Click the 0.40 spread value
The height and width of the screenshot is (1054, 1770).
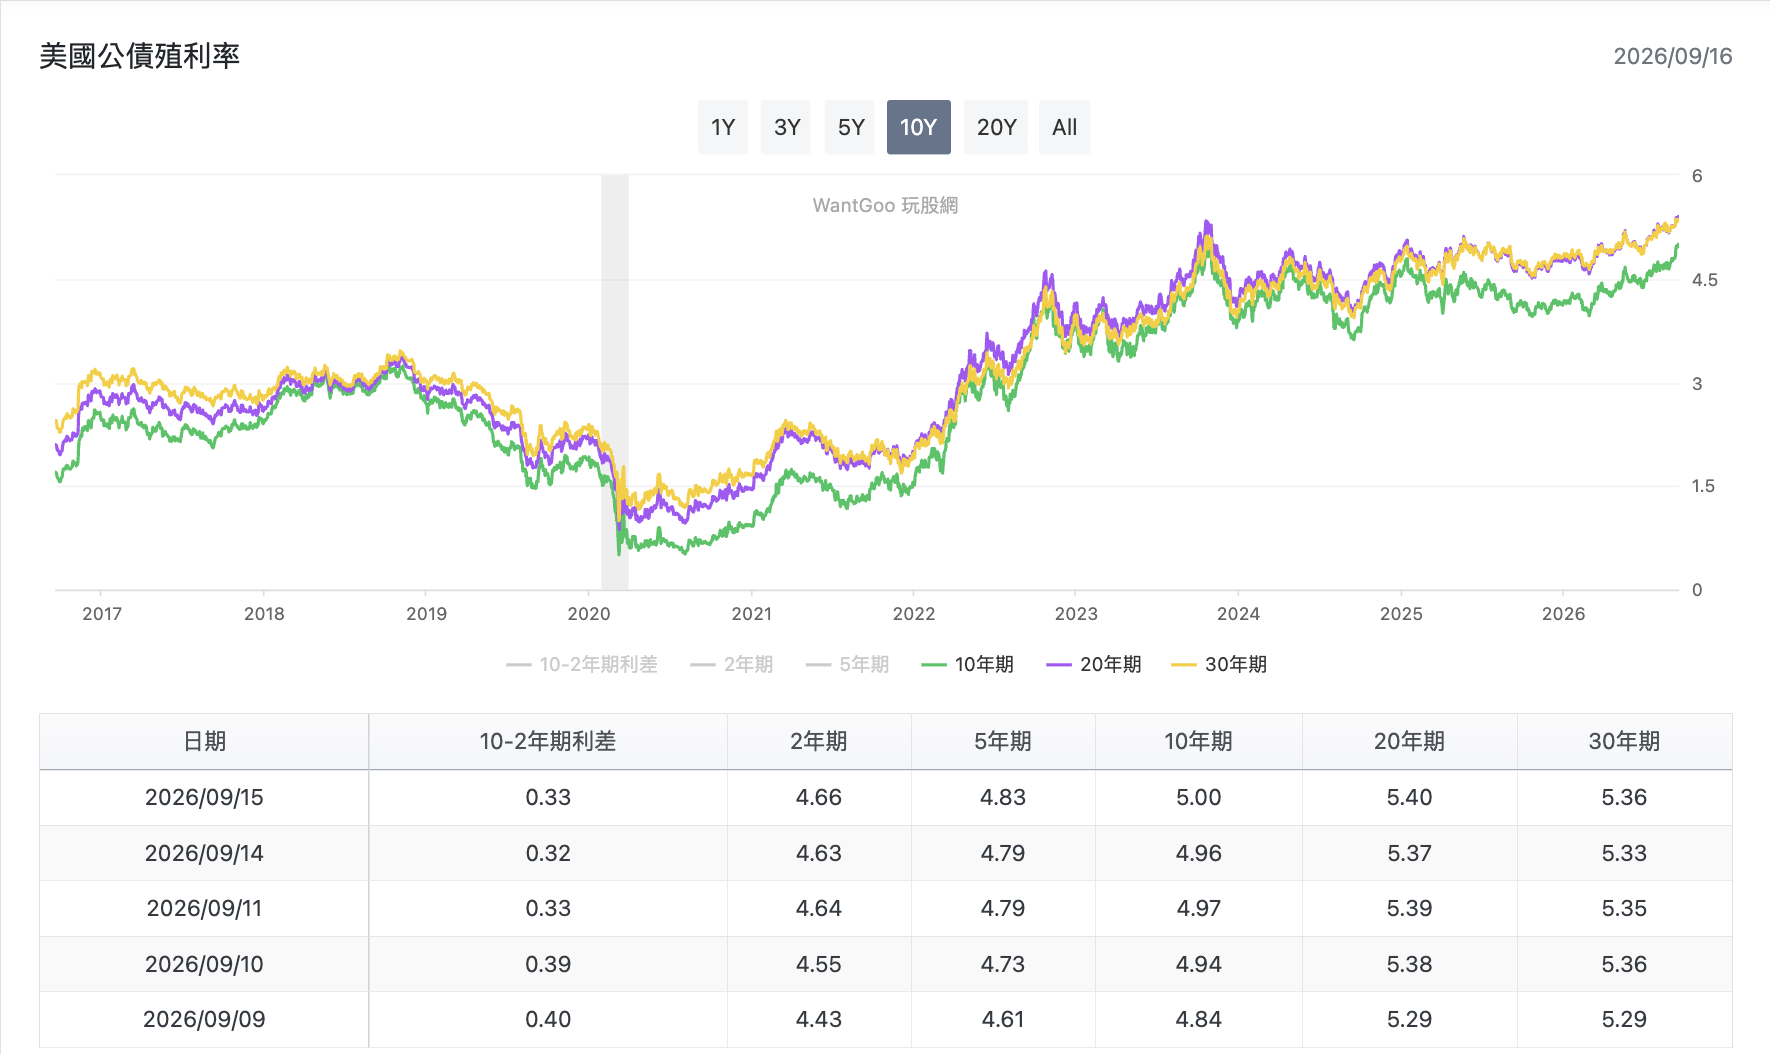point(548,1019)
